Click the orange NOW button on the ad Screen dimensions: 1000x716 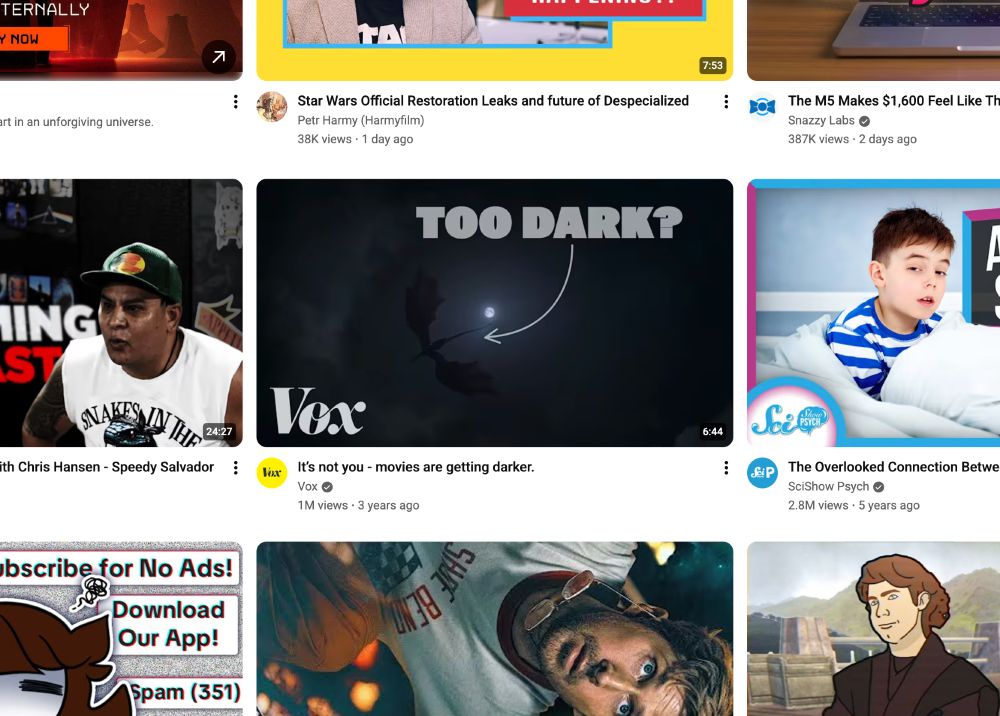point(34,39)
